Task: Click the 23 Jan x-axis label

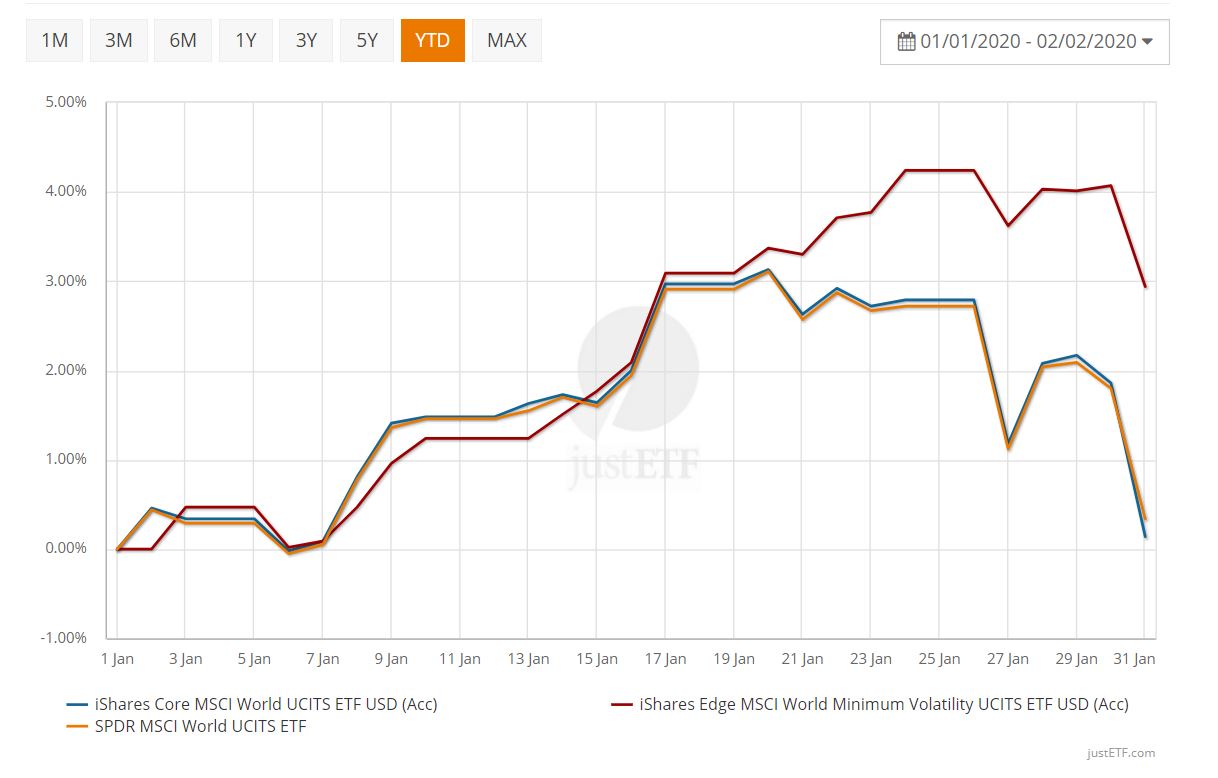Action: click(x=870, y=659)
